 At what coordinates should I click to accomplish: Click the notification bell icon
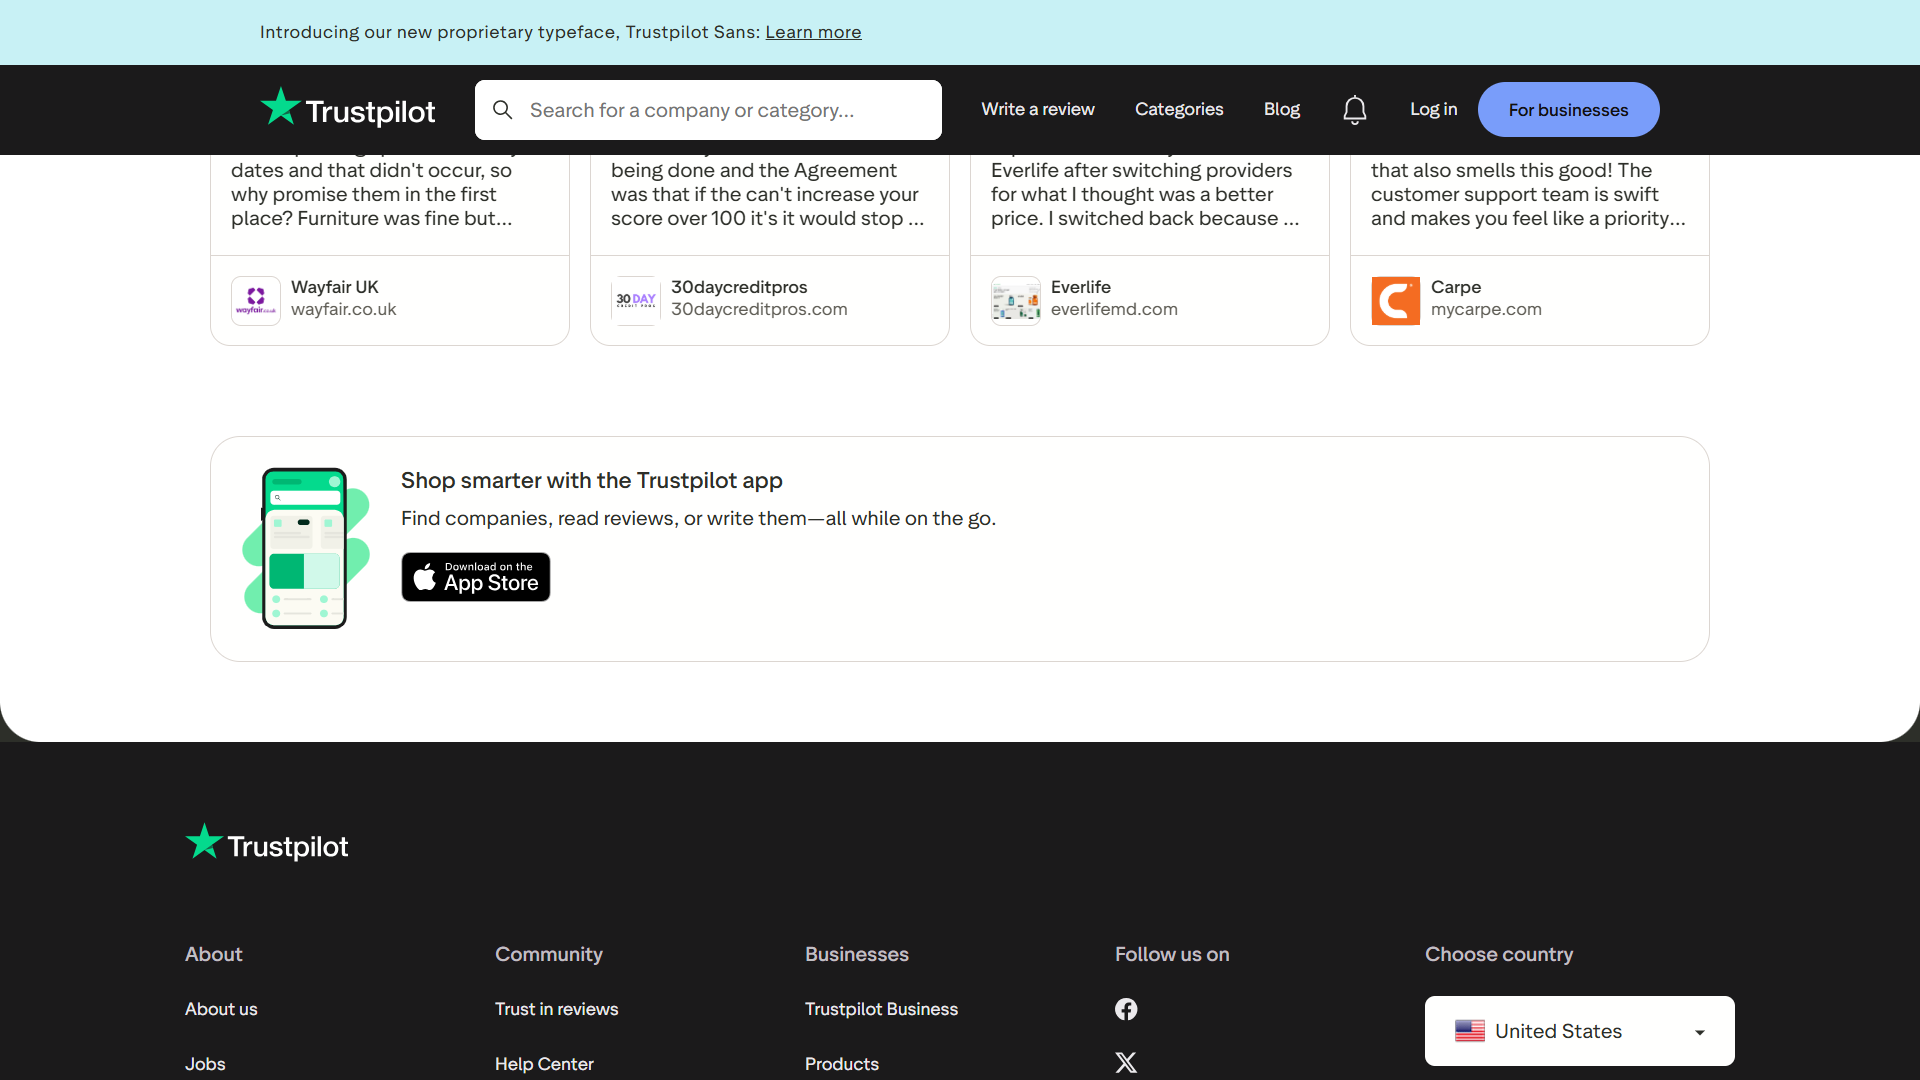(1354, 110)
